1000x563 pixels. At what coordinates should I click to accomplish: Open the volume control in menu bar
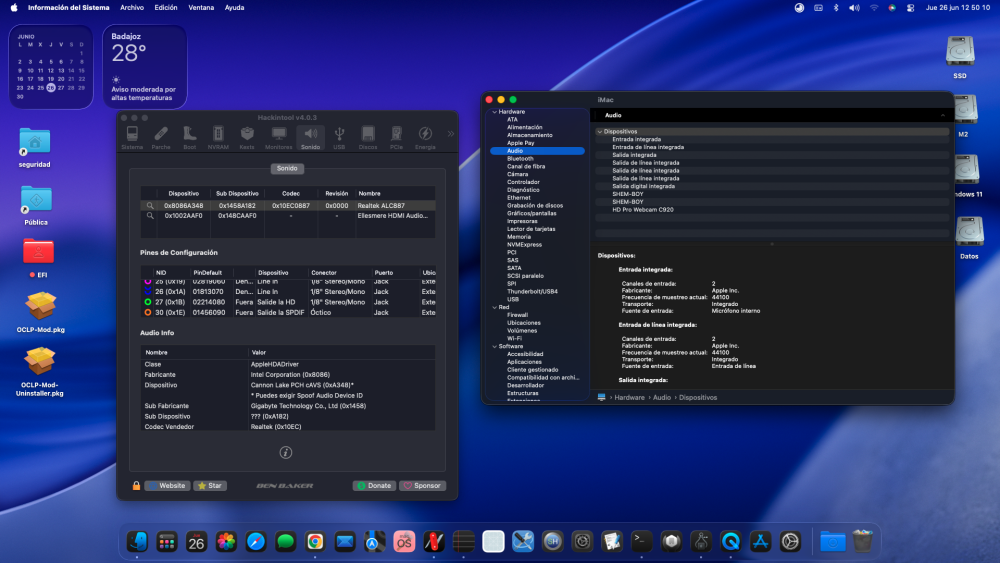854,8
